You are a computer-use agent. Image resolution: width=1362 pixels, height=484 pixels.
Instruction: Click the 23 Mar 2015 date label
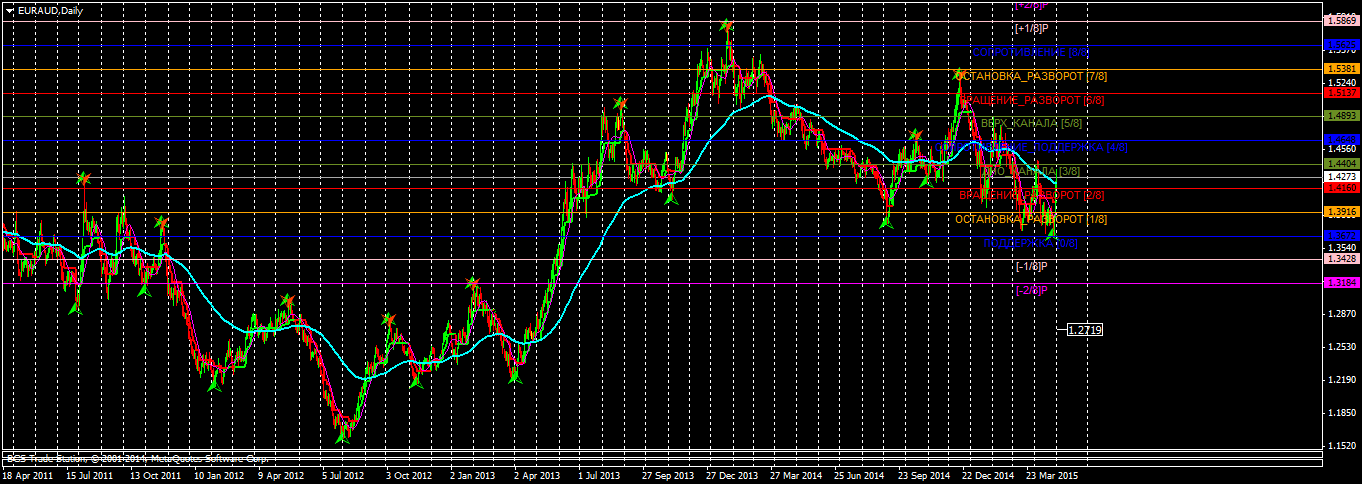click(x=1052, y=476)
